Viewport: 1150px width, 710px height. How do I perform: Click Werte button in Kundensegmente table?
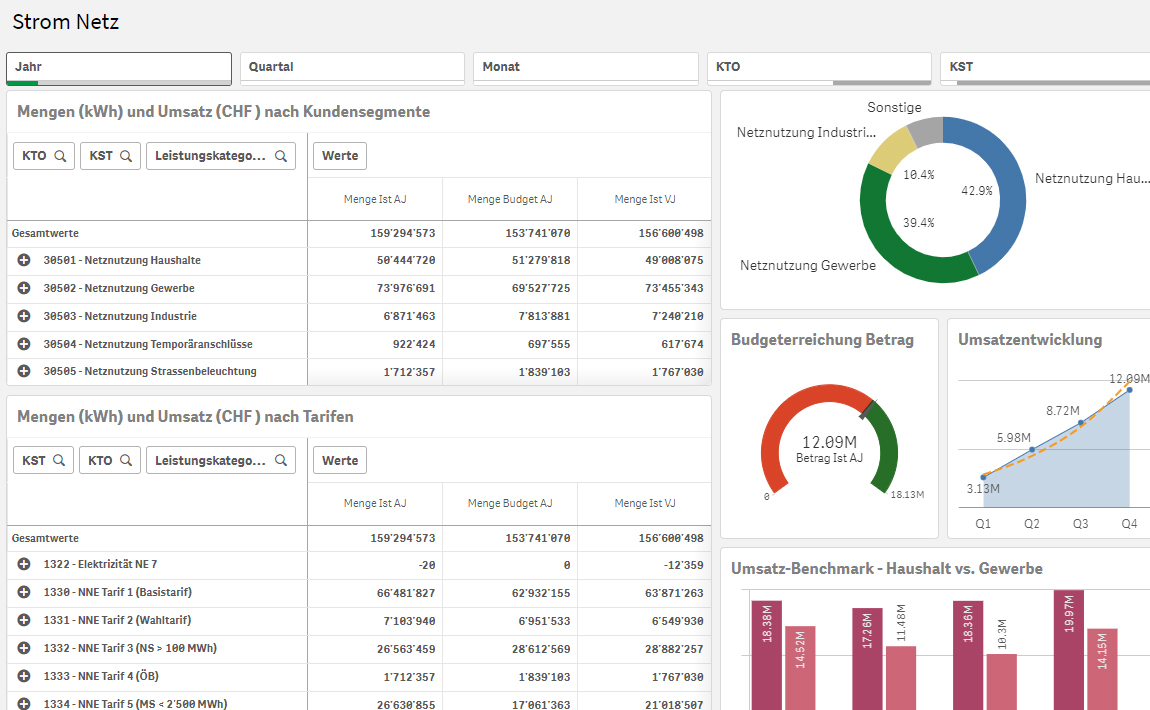coord(340,155)
